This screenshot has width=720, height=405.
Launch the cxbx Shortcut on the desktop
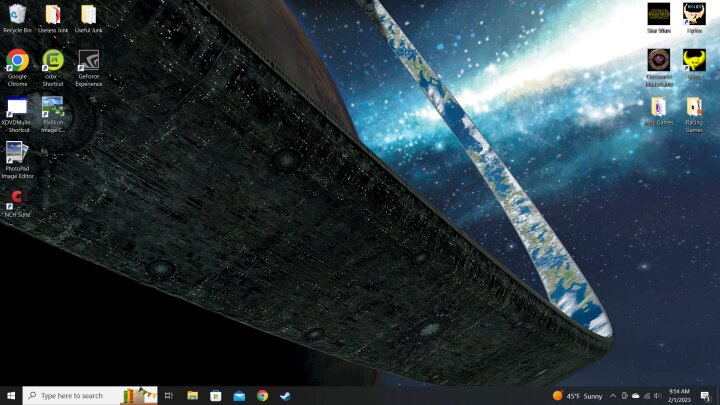[x=53, y=68]
